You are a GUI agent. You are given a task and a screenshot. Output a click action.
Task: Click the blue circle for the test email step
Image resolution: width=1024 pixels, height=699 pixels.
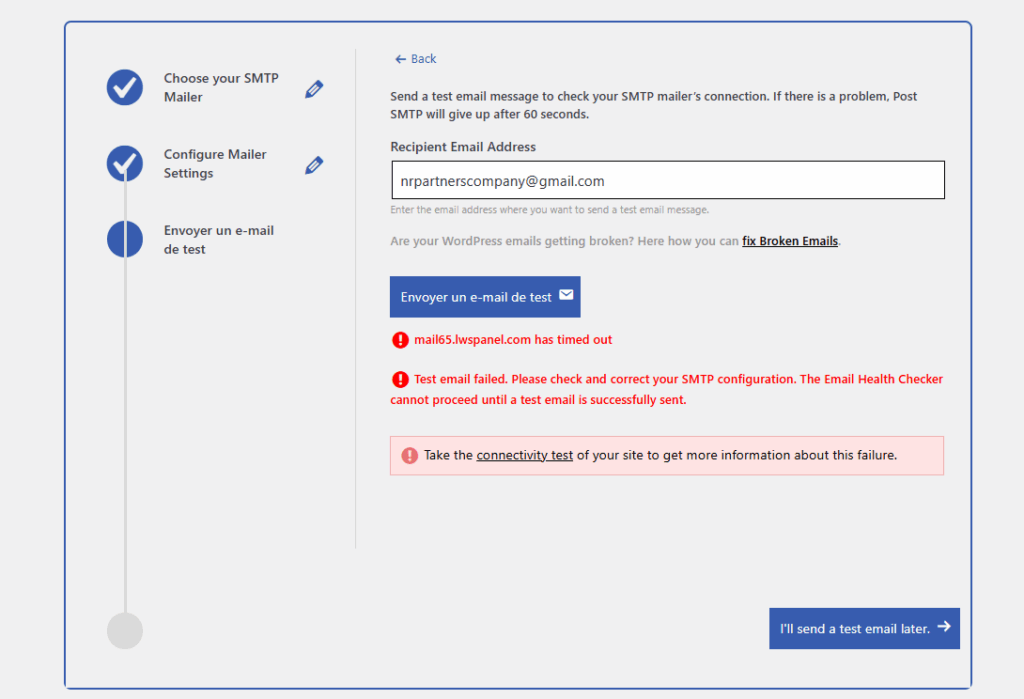(x=125, y=239)
